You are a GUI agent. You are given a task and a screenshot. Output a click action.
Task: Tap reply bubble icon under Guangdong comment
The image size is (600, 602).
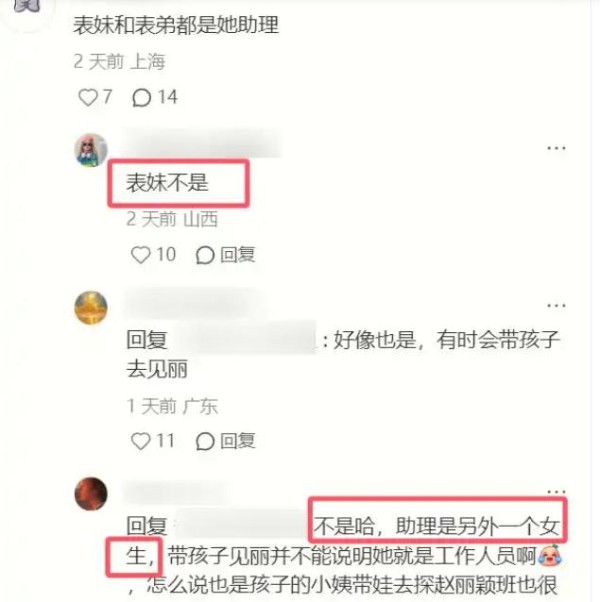[205, 441]
